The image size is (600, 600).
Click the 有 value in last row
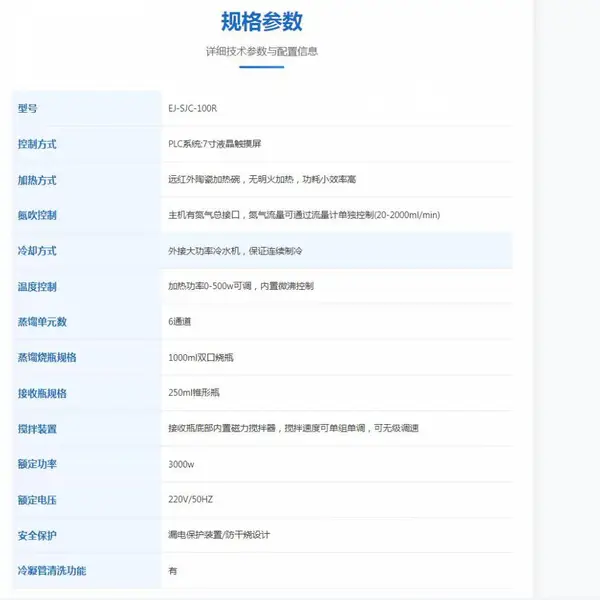click(173, 571)
